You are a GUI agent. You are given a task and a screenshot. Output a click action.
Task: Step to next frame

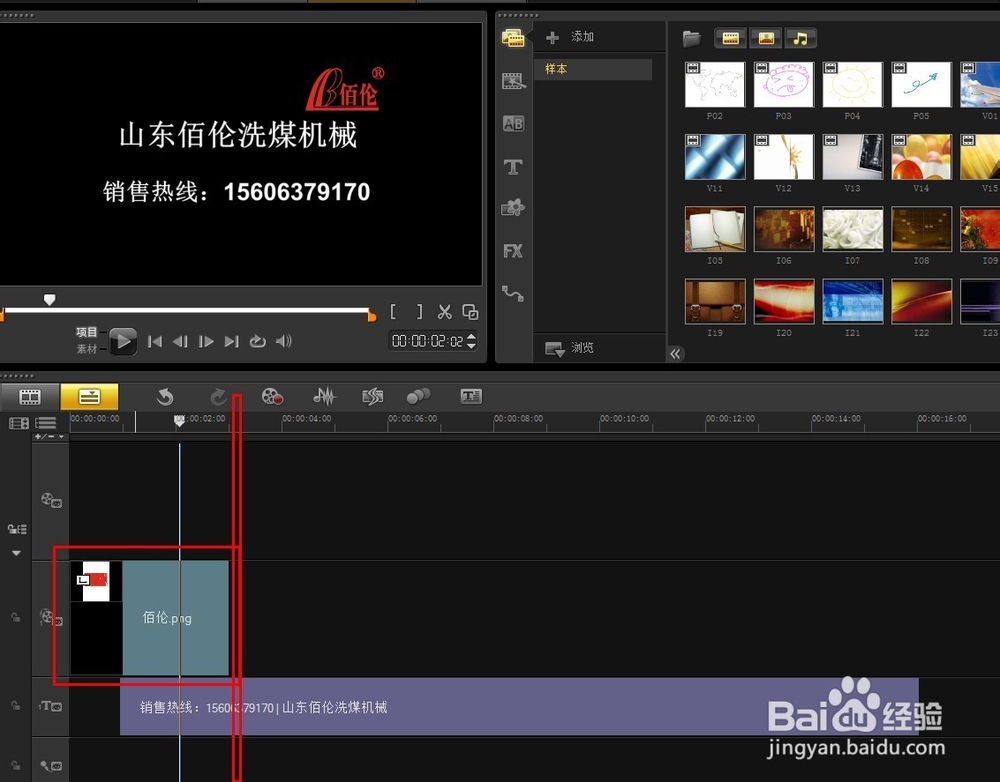tap(206, 342)
